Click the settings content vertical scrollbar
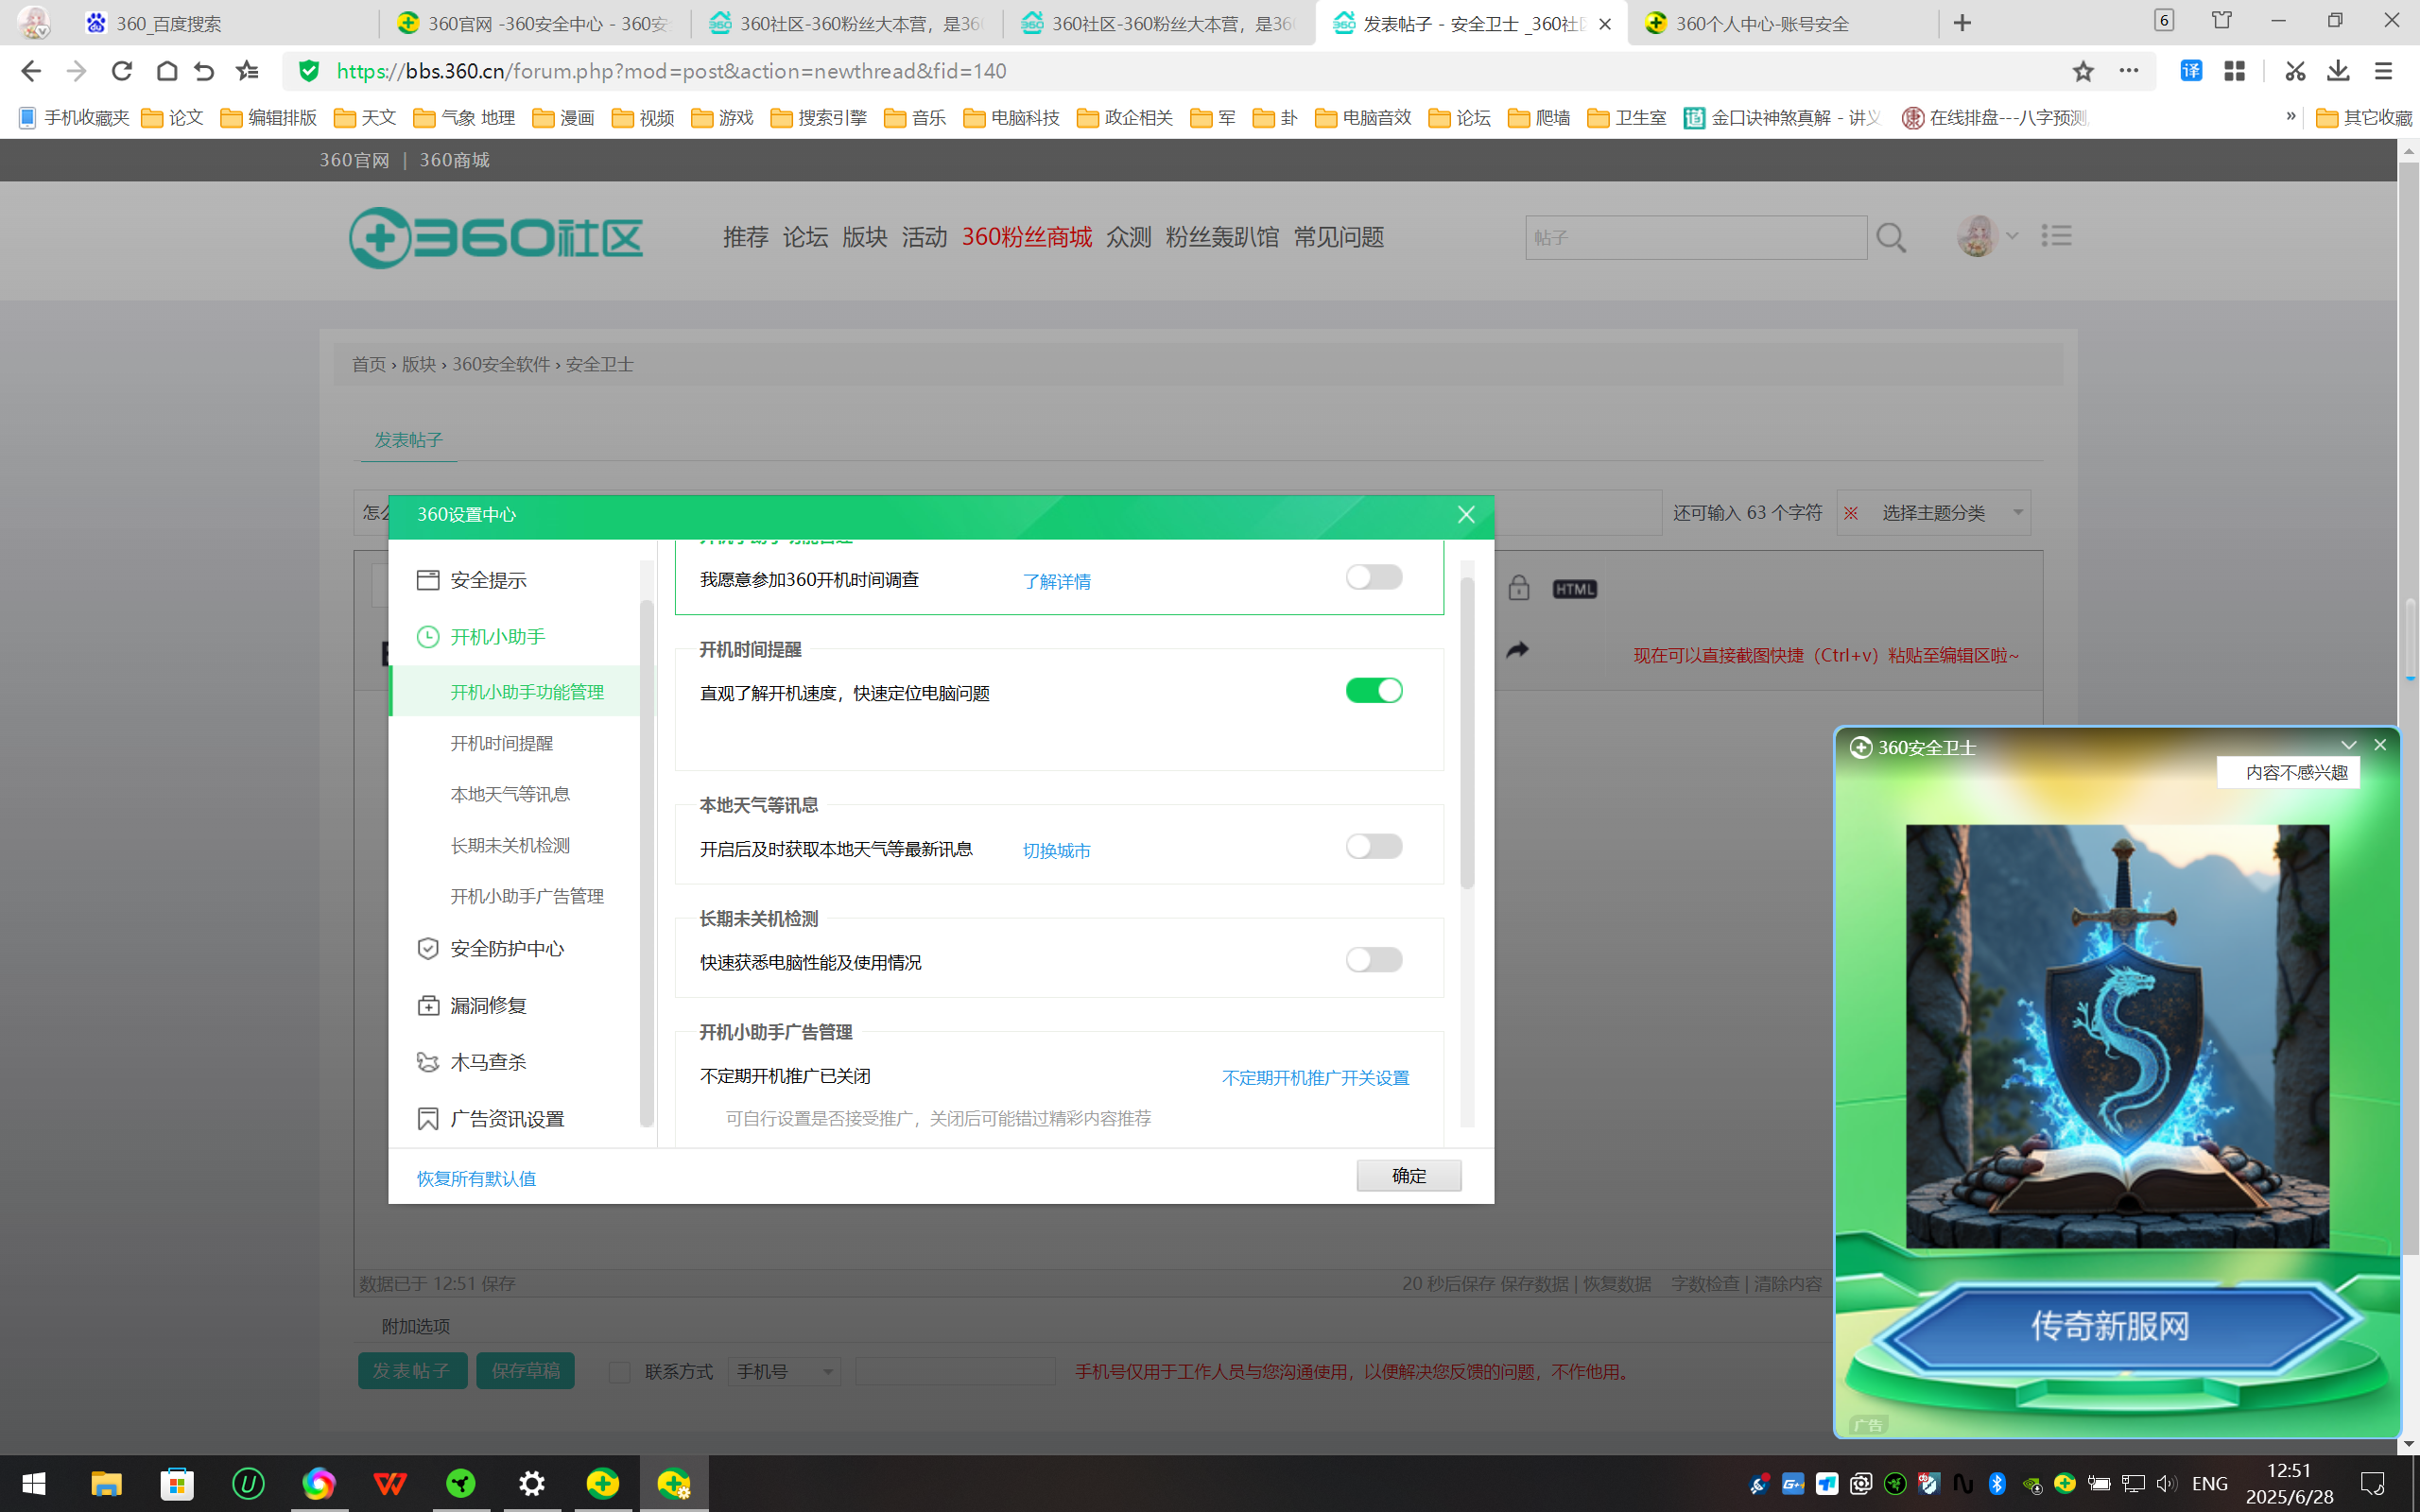 pyautogui.click(x=1467, y=733)
